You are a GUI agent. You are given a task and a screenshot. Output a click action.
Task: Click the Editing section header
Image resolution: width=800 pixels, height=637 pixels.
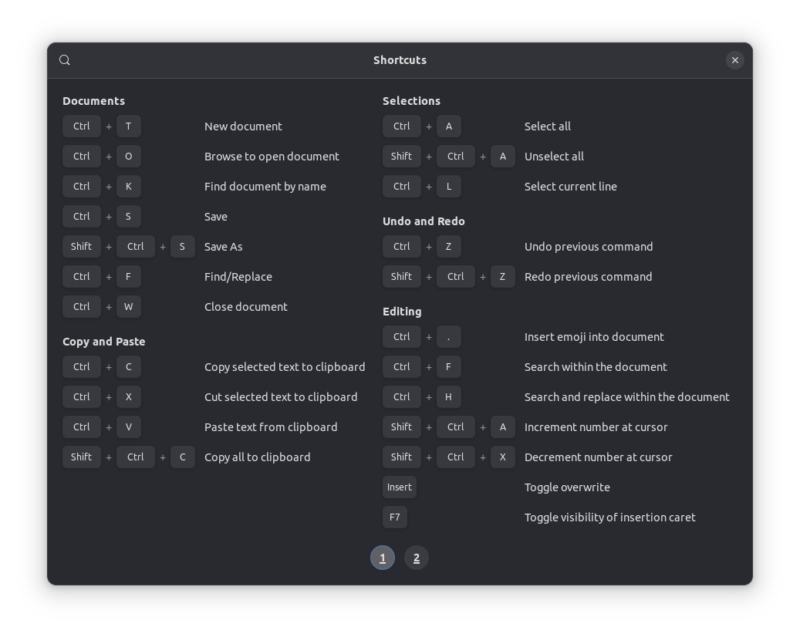pyautogui.click(x=400, y=311)
